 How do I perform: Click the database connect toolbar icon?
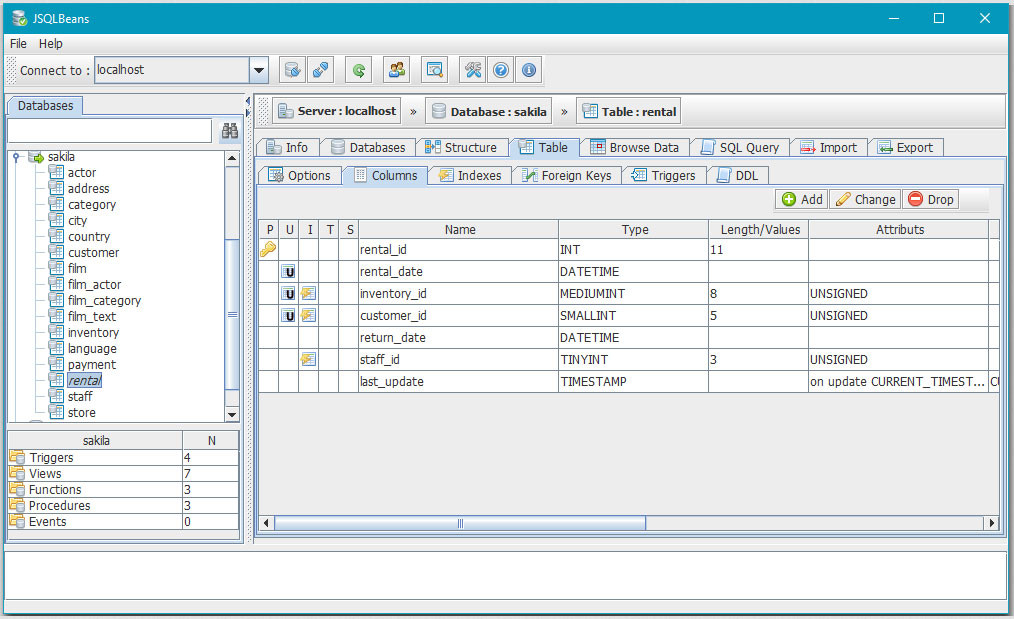(x=292, y=70)
